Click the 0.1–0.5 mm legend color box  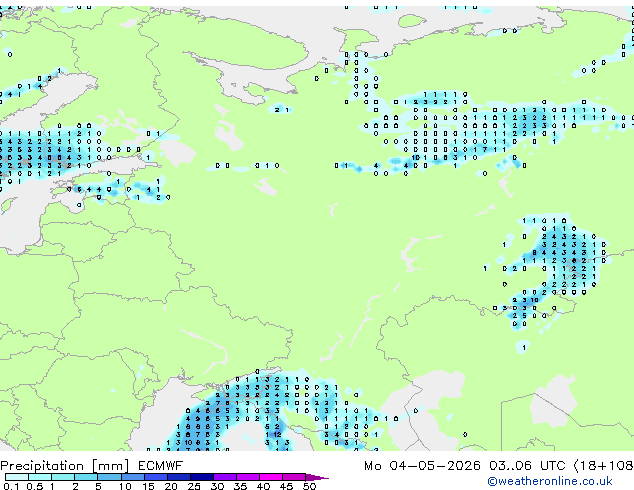point(17,477)
